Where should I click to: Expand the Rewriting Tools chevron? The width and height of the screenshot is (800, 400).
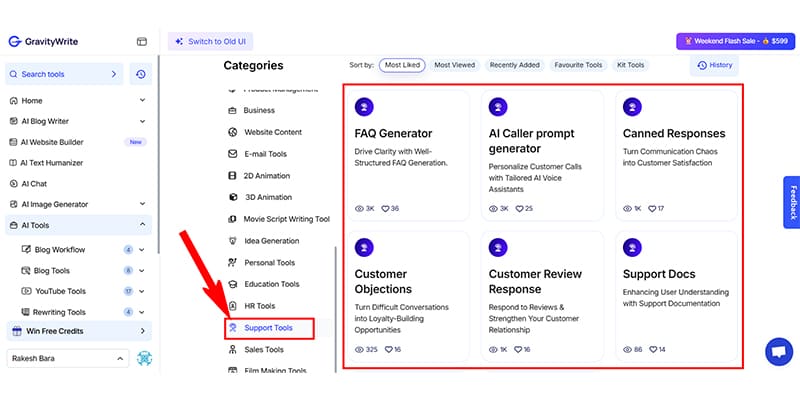[141, 312]
